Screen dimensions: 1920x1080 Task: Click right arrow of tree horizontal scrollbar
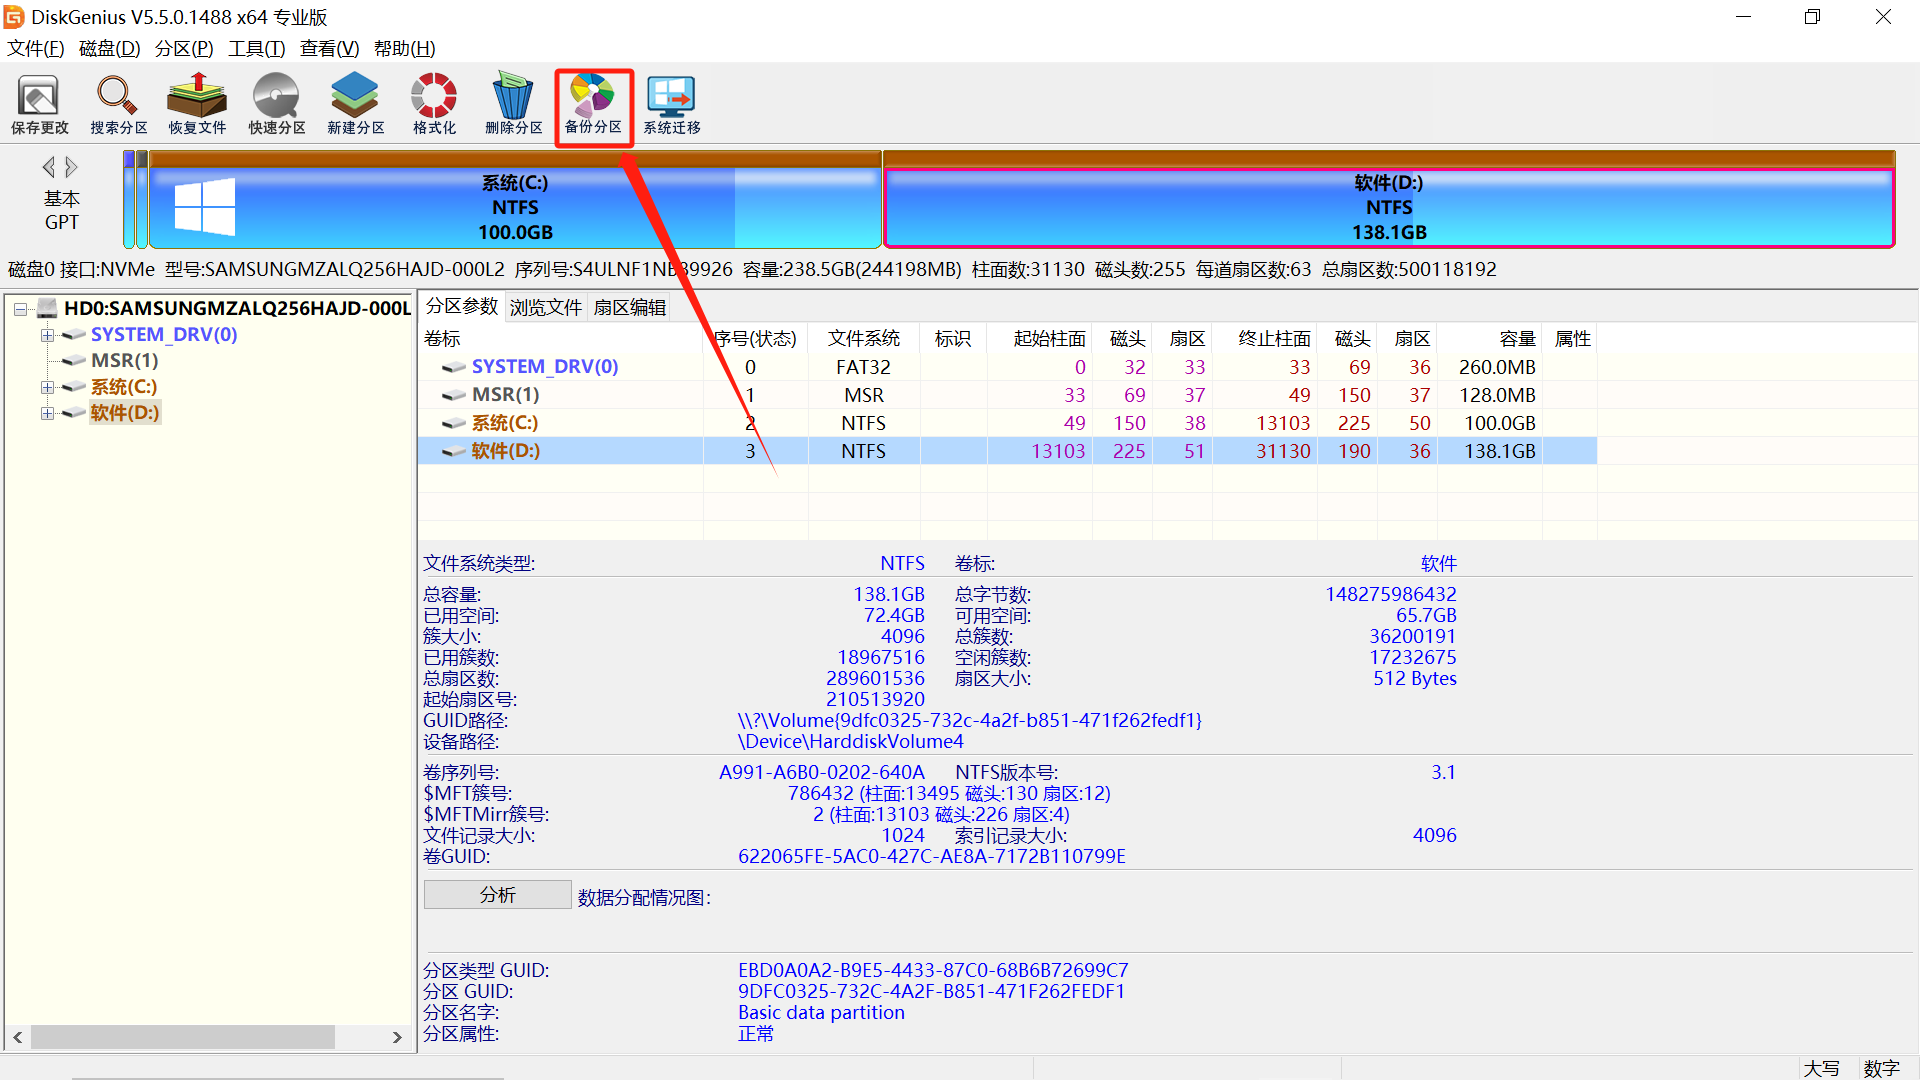397,1037
